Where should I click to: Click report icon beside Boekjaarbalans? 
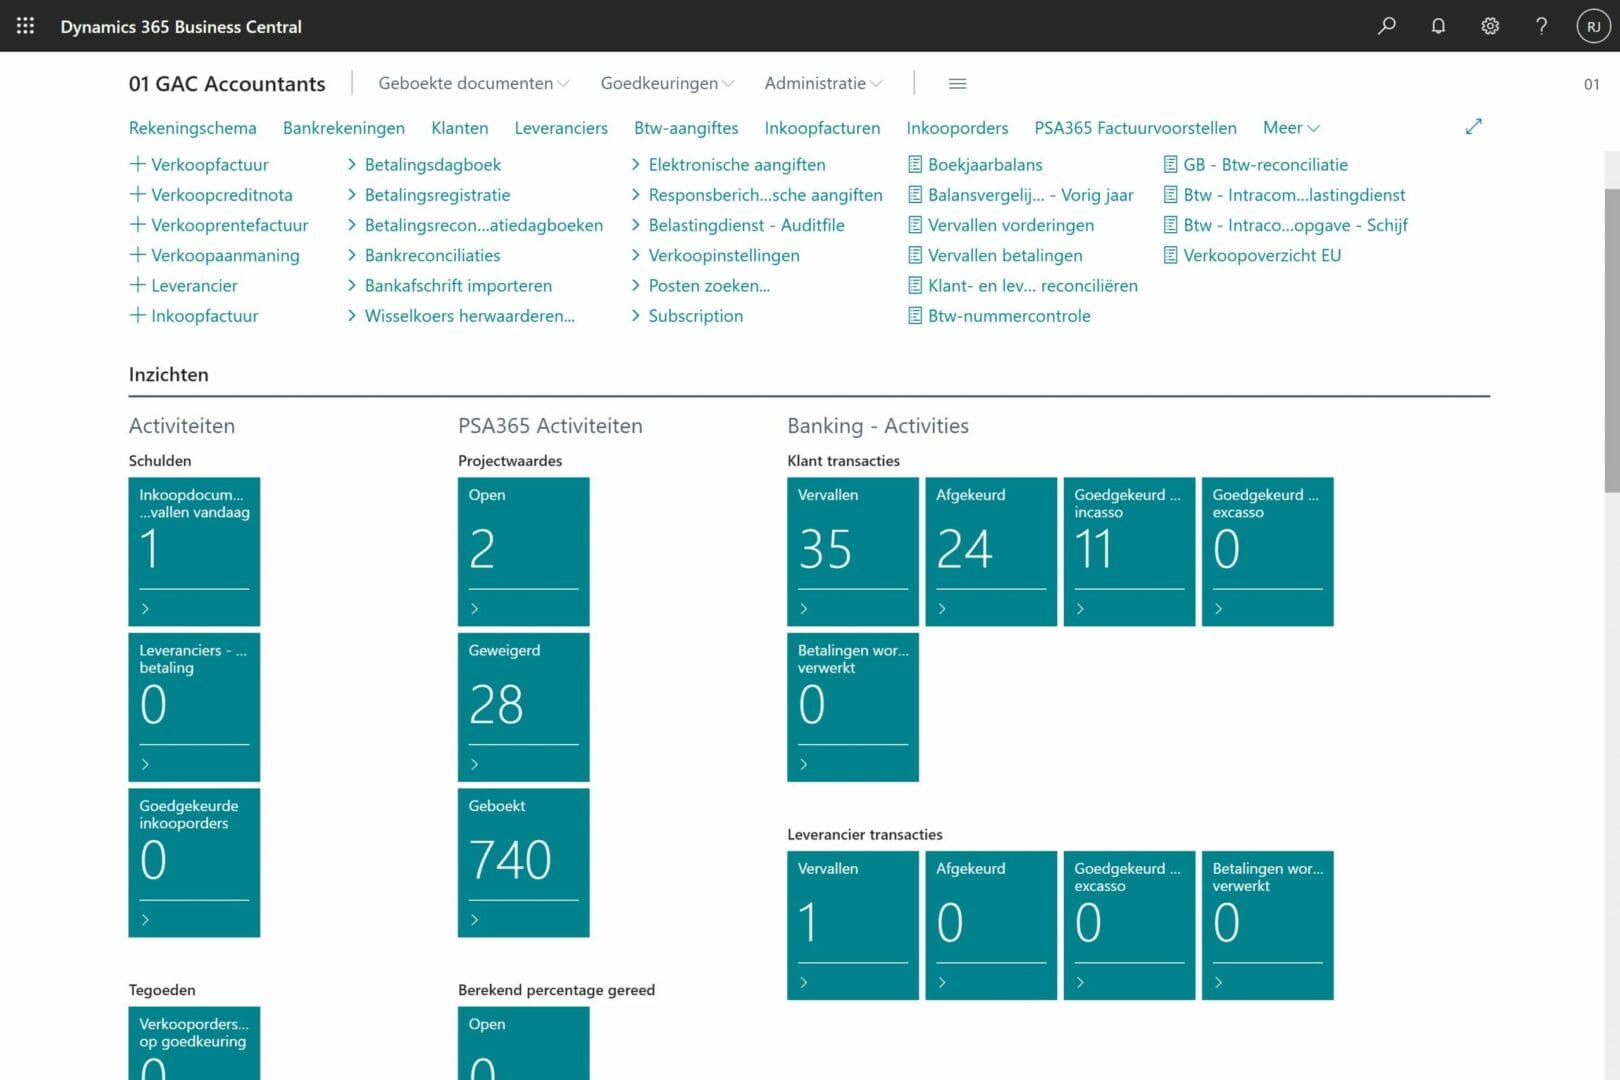tap(915, 164)
